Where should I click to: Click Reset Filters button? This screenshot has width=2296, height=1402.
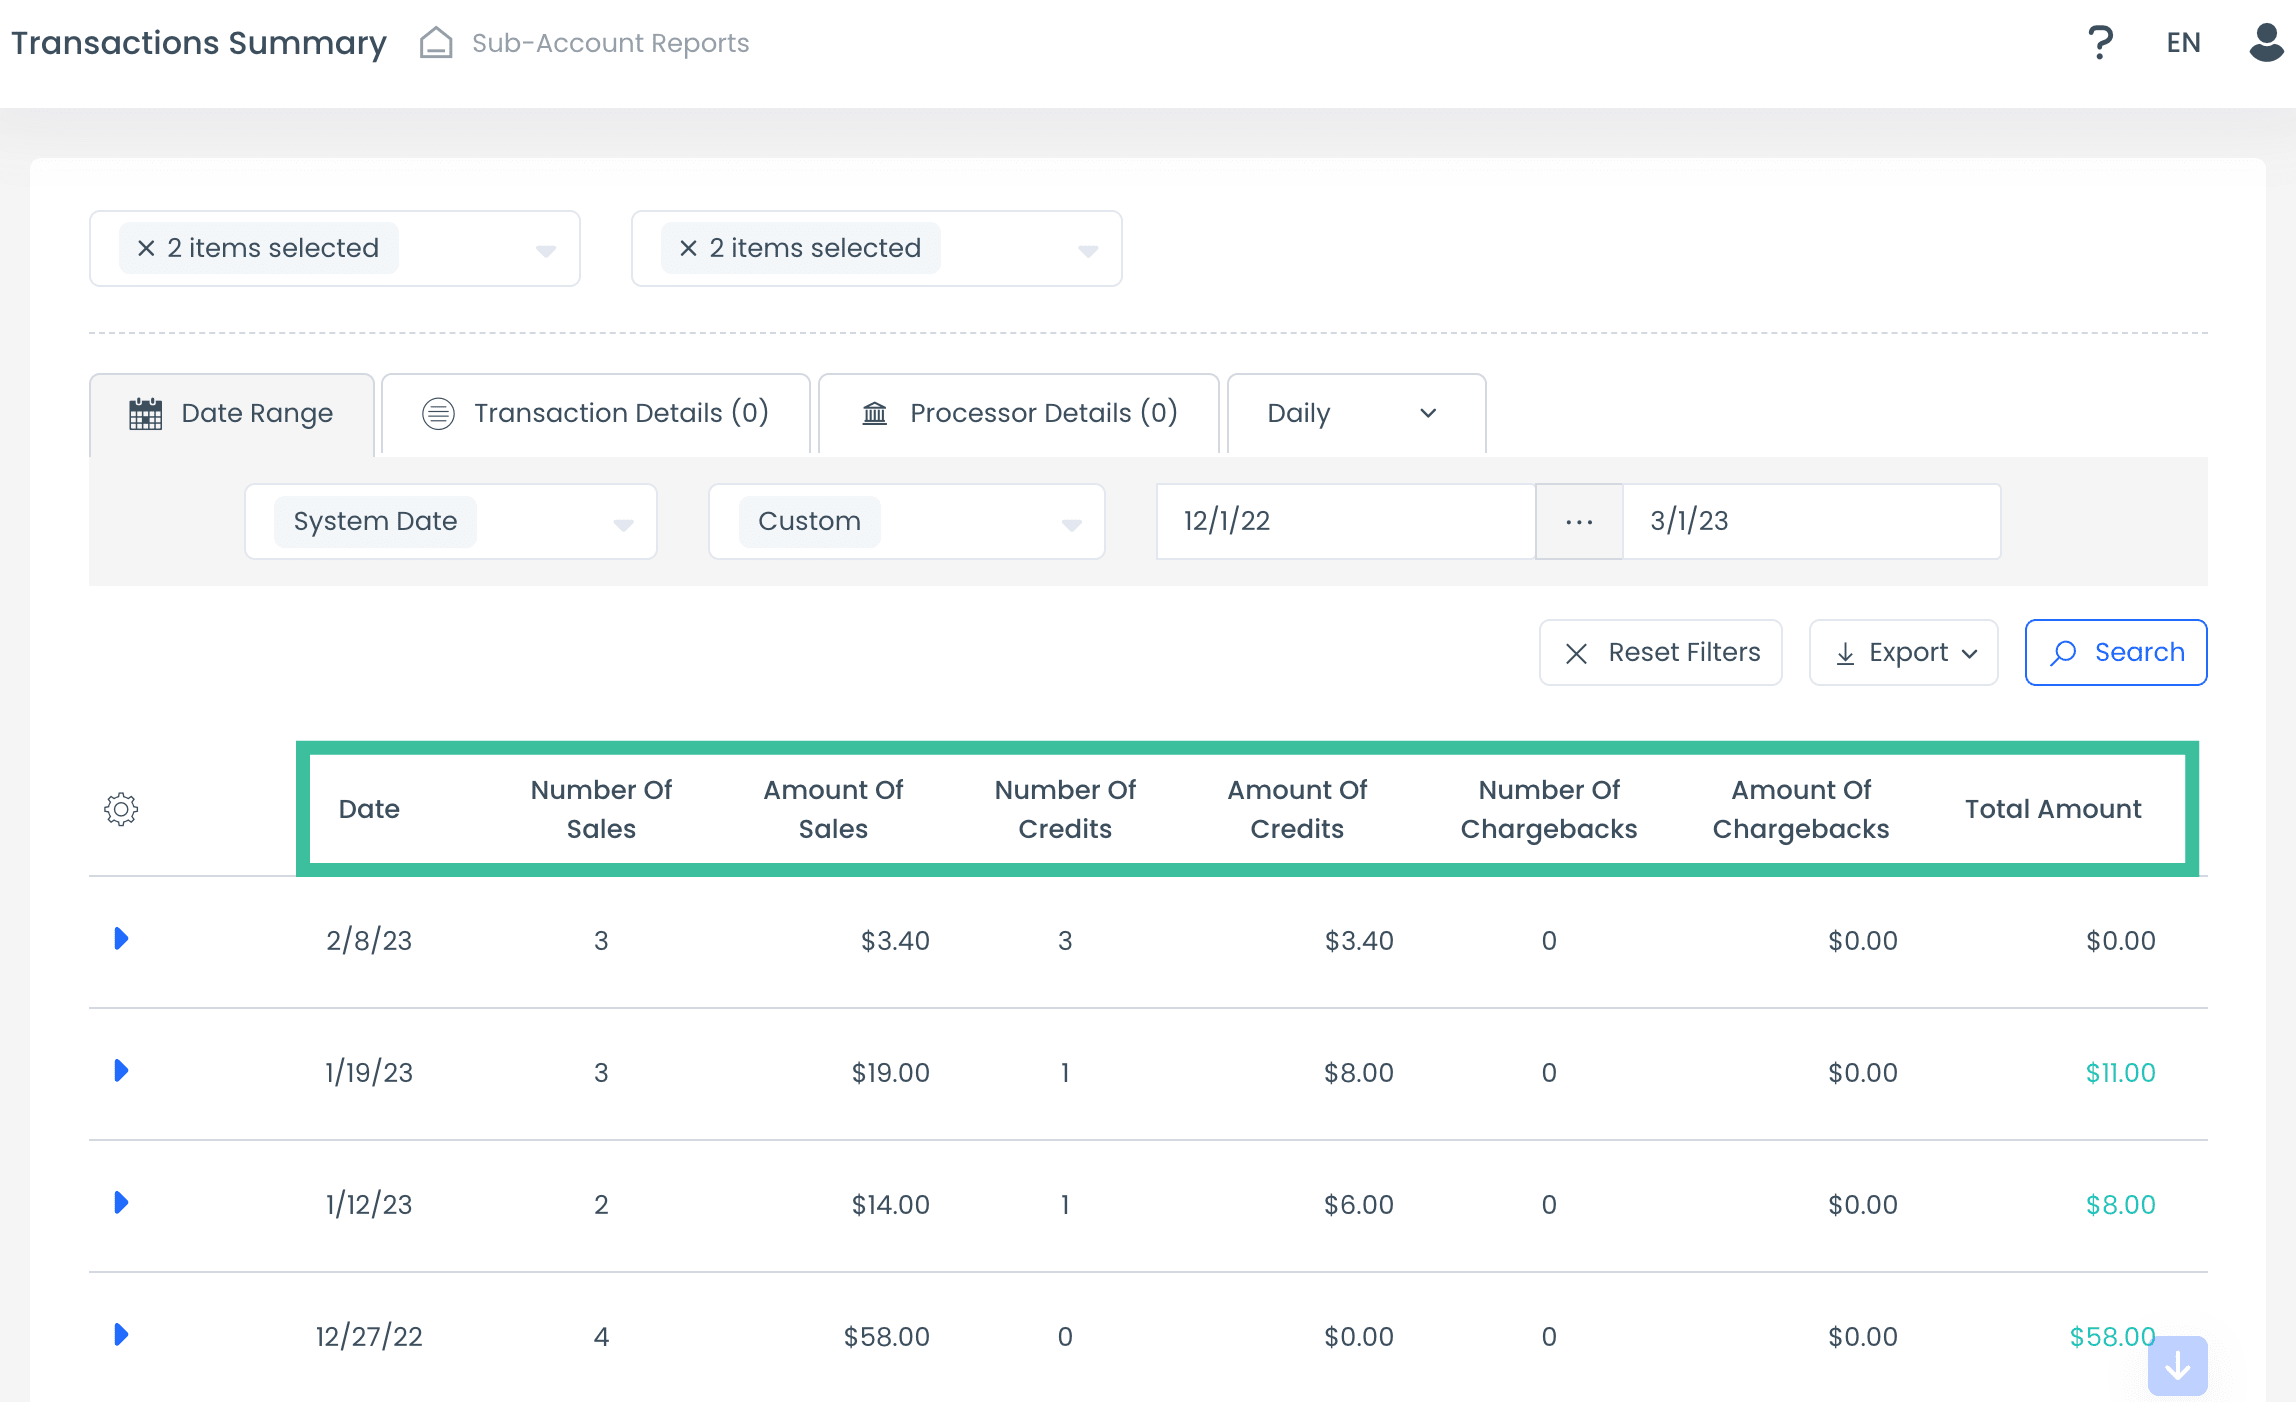click(1660, 652)
